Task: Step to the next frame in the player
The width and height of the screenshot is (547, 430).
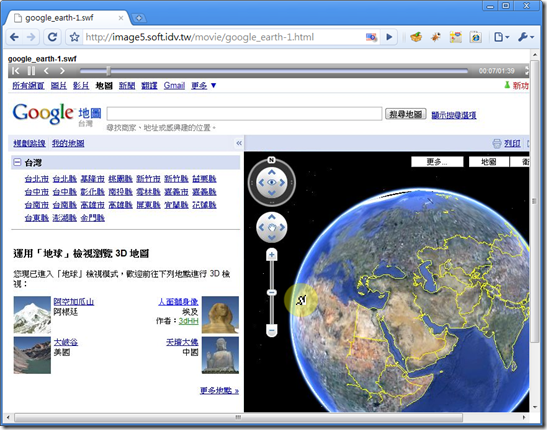Action: (x=62, y=71)
